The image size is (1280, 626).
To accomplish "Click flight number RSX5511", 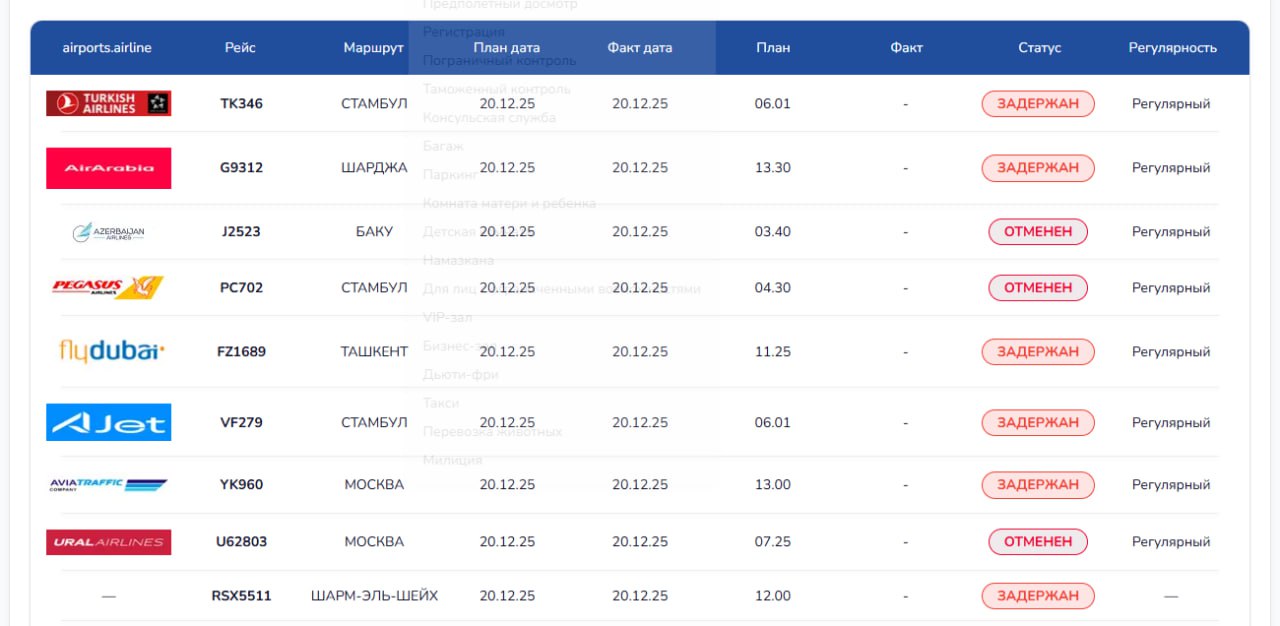I will point(241,596).
